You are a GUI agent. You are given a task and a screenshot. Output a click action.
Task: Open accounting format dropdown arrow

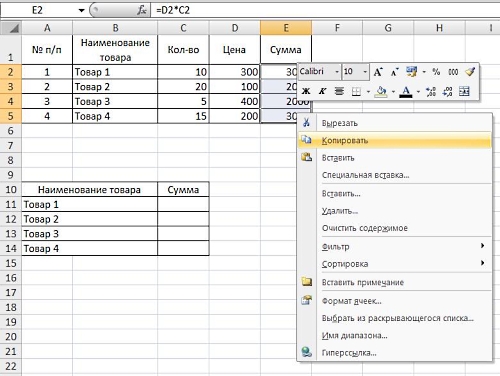pos(424,72)
